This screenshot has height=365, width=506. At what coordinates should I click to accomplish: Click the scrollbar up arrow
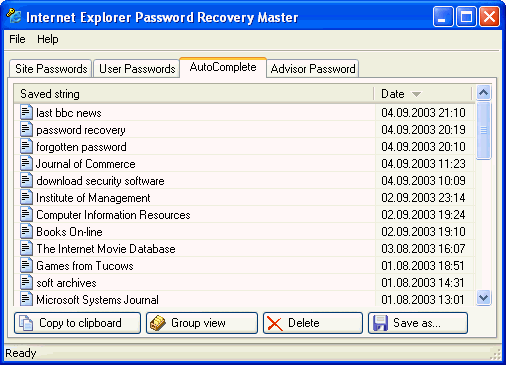coord(484,93)
